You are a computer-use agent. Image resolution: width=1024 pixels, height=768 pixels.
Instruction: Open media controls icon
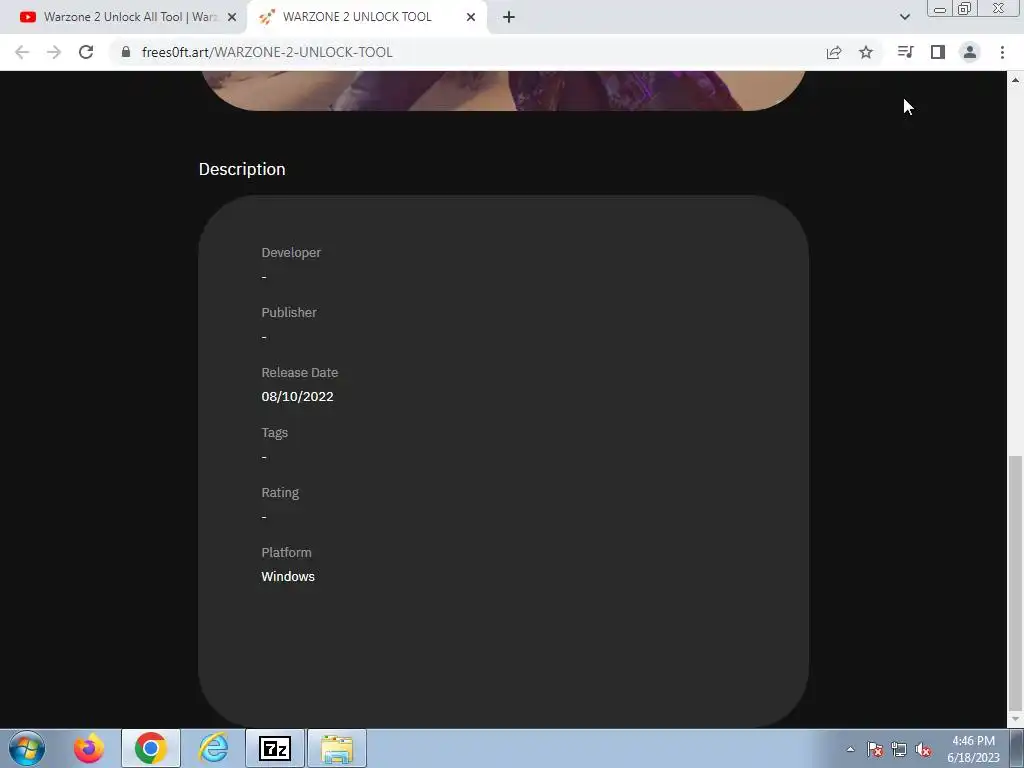click(x=905, y=52)
